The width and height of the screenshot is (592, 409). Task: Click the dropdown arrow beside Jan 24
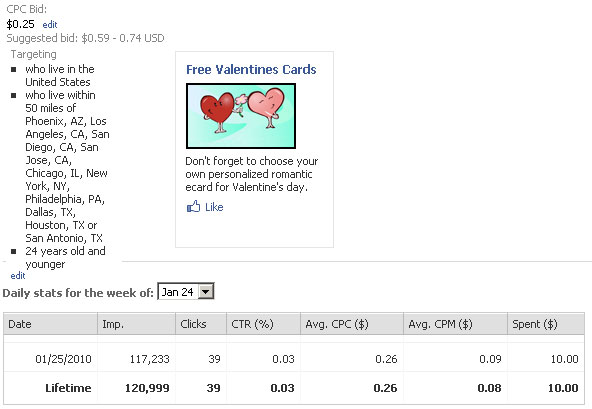[x=206, y=292]
